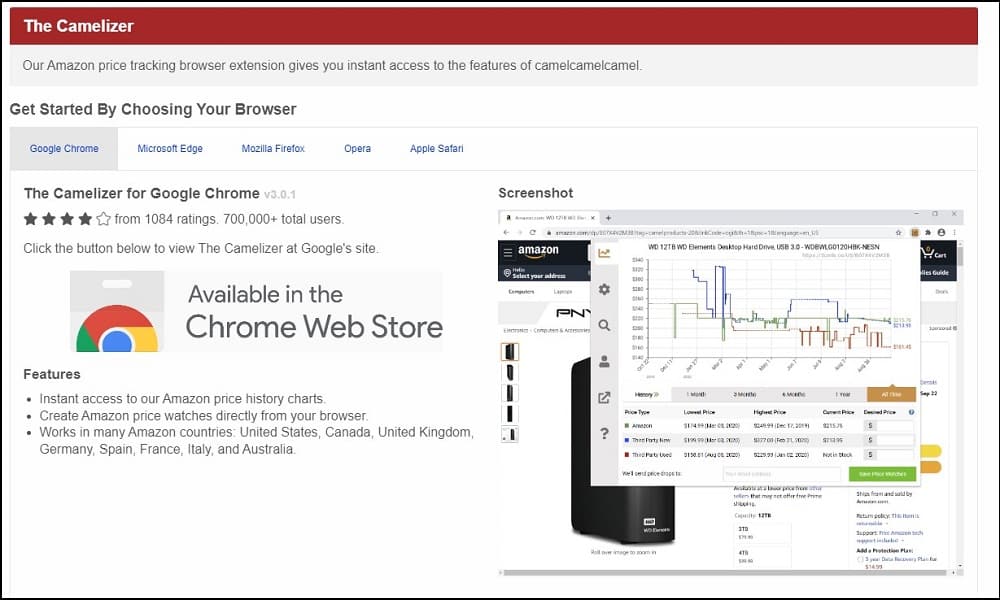Click the Camelizer extension toolbar icon
This screenshot has height=600, width=1000.
click(x=915, y=233)
